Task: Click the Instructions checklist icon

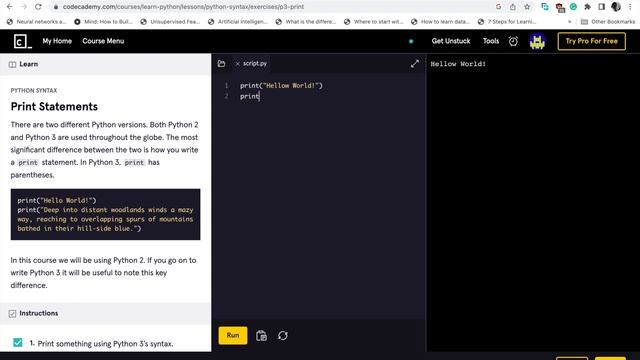Action: 12,313
